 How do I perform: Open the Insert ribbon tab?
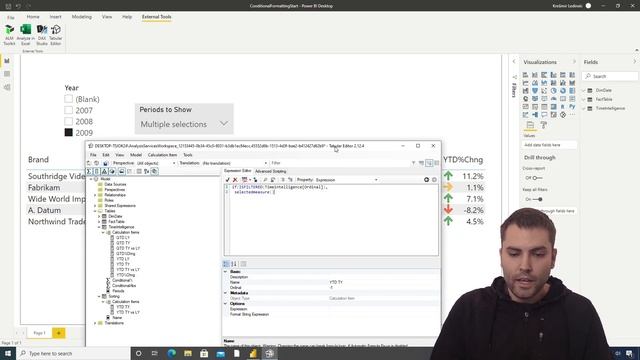(x=56, y=17)
